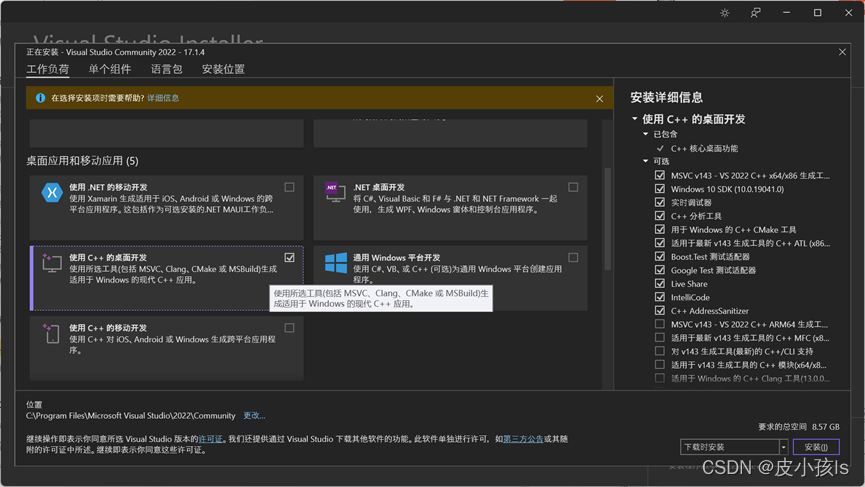Image resolution: width=865 pixels, height=487 pixels.
Task: Enable the C++ mobile development workload checkbox
Action: 289,328
